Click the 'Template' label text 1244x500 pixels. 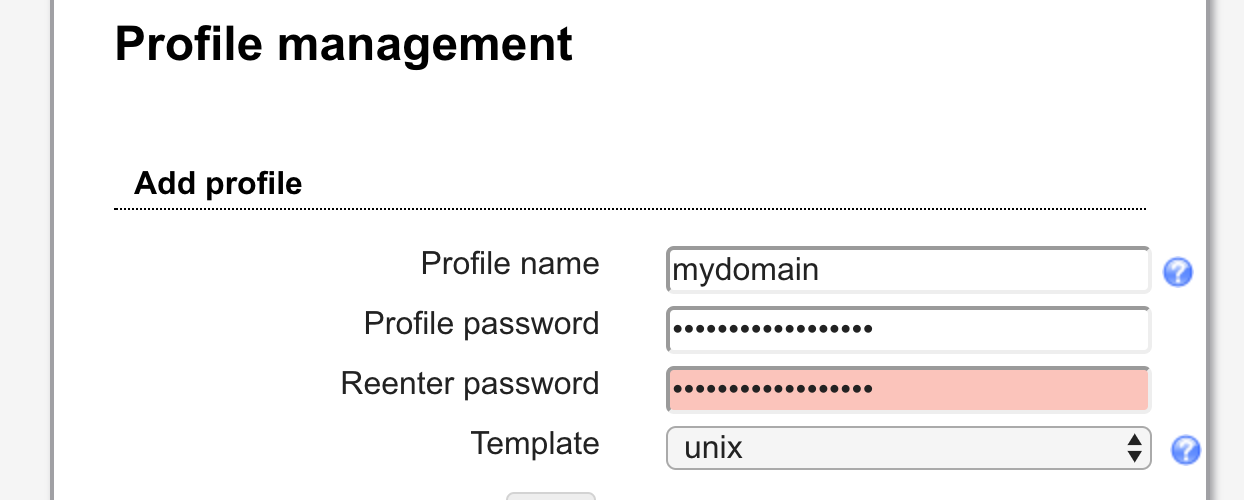tap(535, 443)
